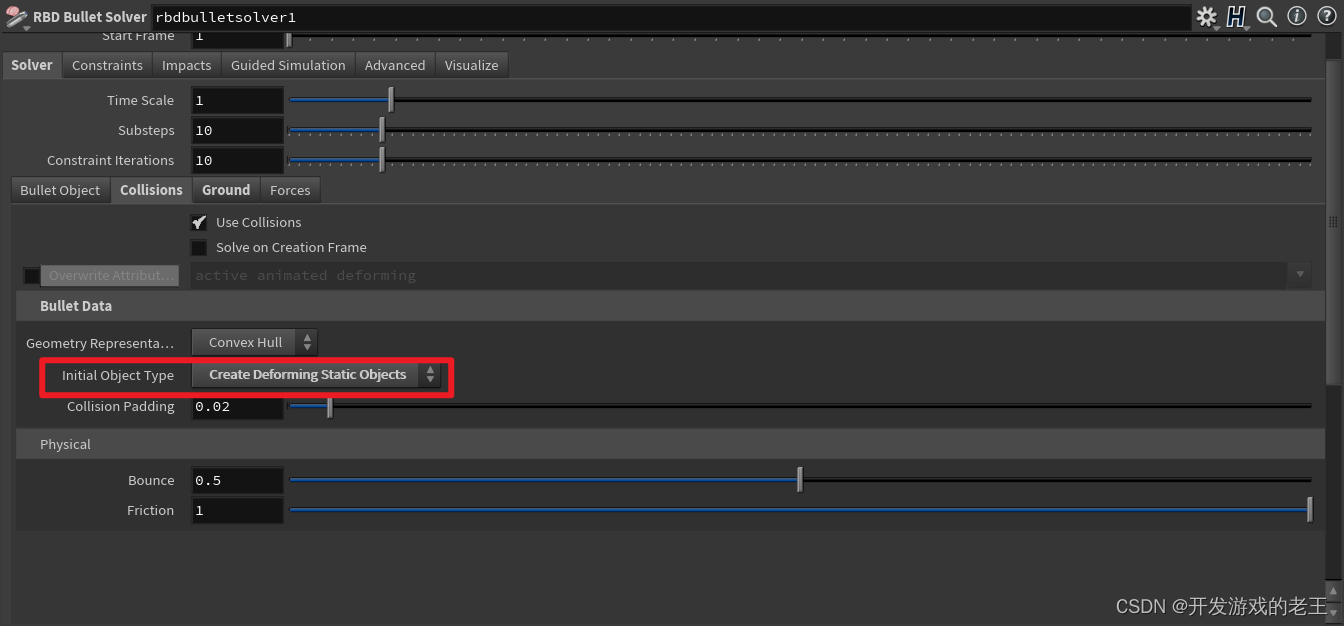Screen dimensions: 1344x626
Task: Click the rbdbulletsolver1 name field
Action: point(300,16)
